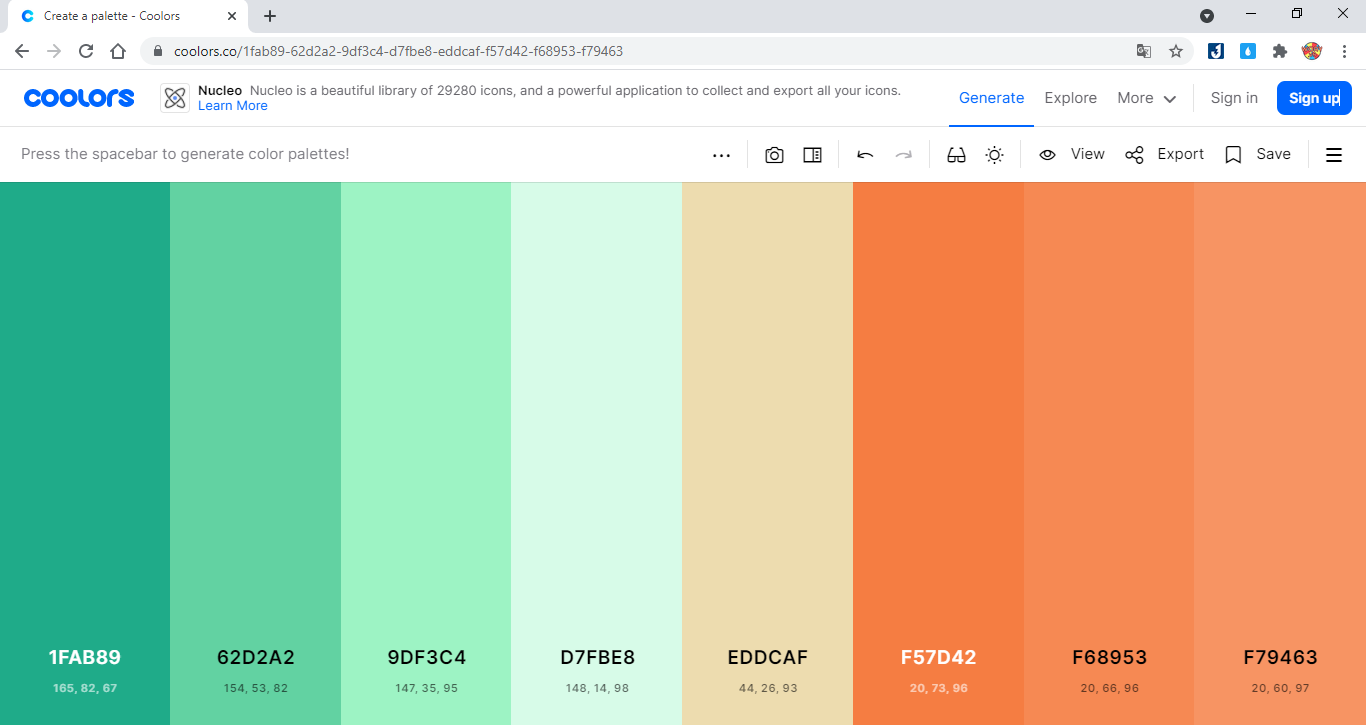
Task: Click the Nucleo ad logo icon
Action: [x=175, y=98]
